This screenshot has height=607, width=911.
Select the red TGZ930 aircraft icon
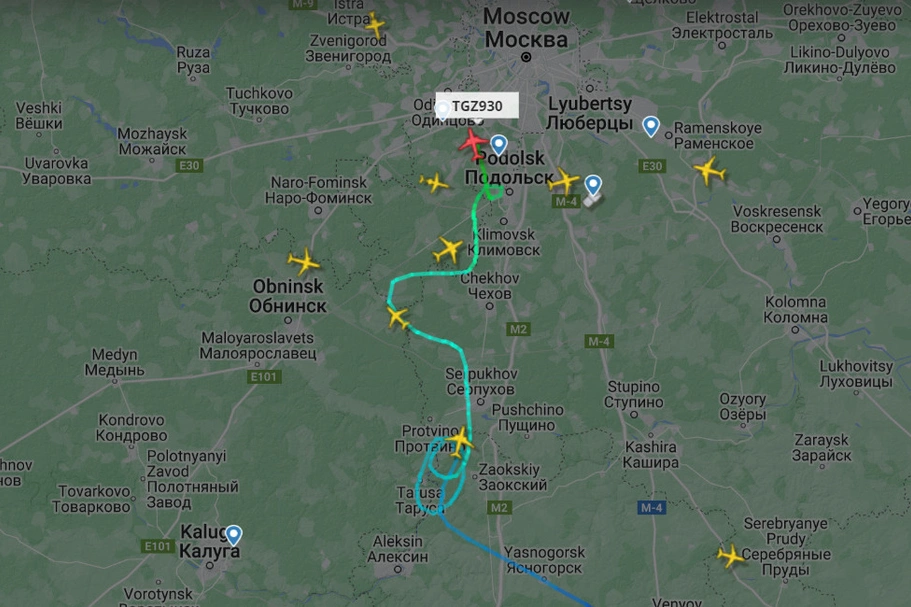pyautogui.click(x=473, y=143)
